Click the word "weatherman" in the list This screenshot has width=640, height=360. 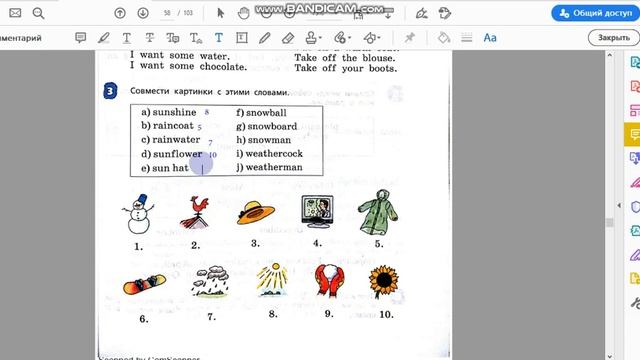point(274,167)
